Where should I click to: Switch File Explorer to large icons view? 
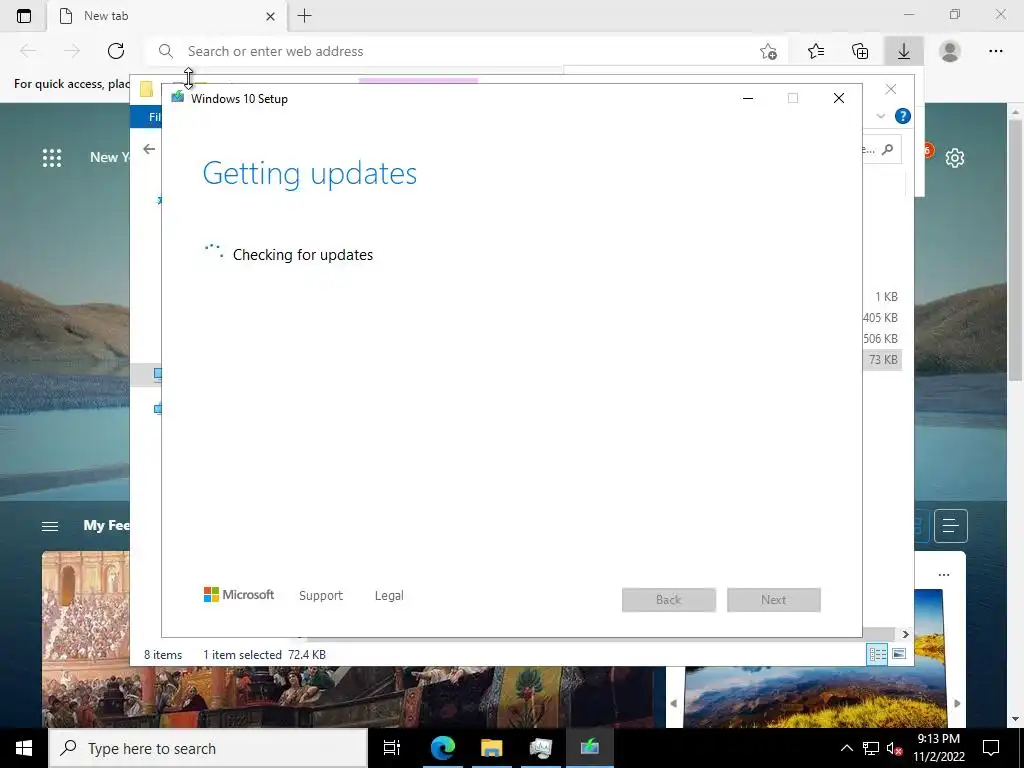899,654
